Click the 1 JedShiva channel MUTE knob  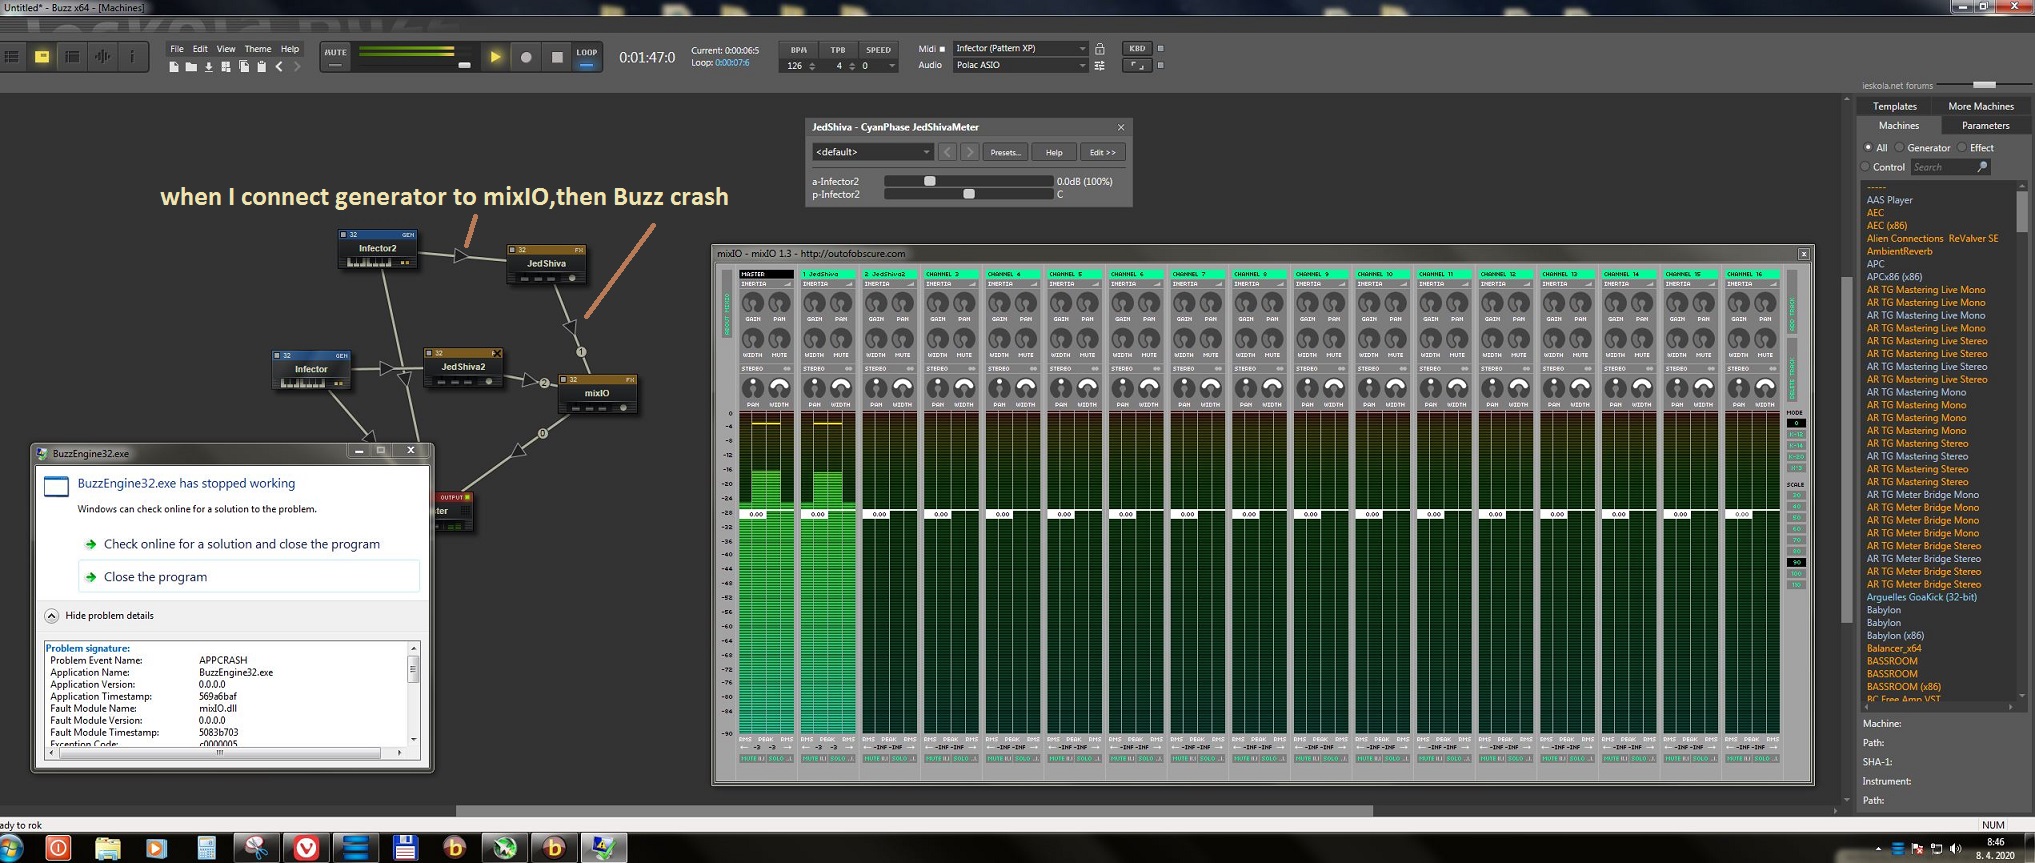point(841,339)
